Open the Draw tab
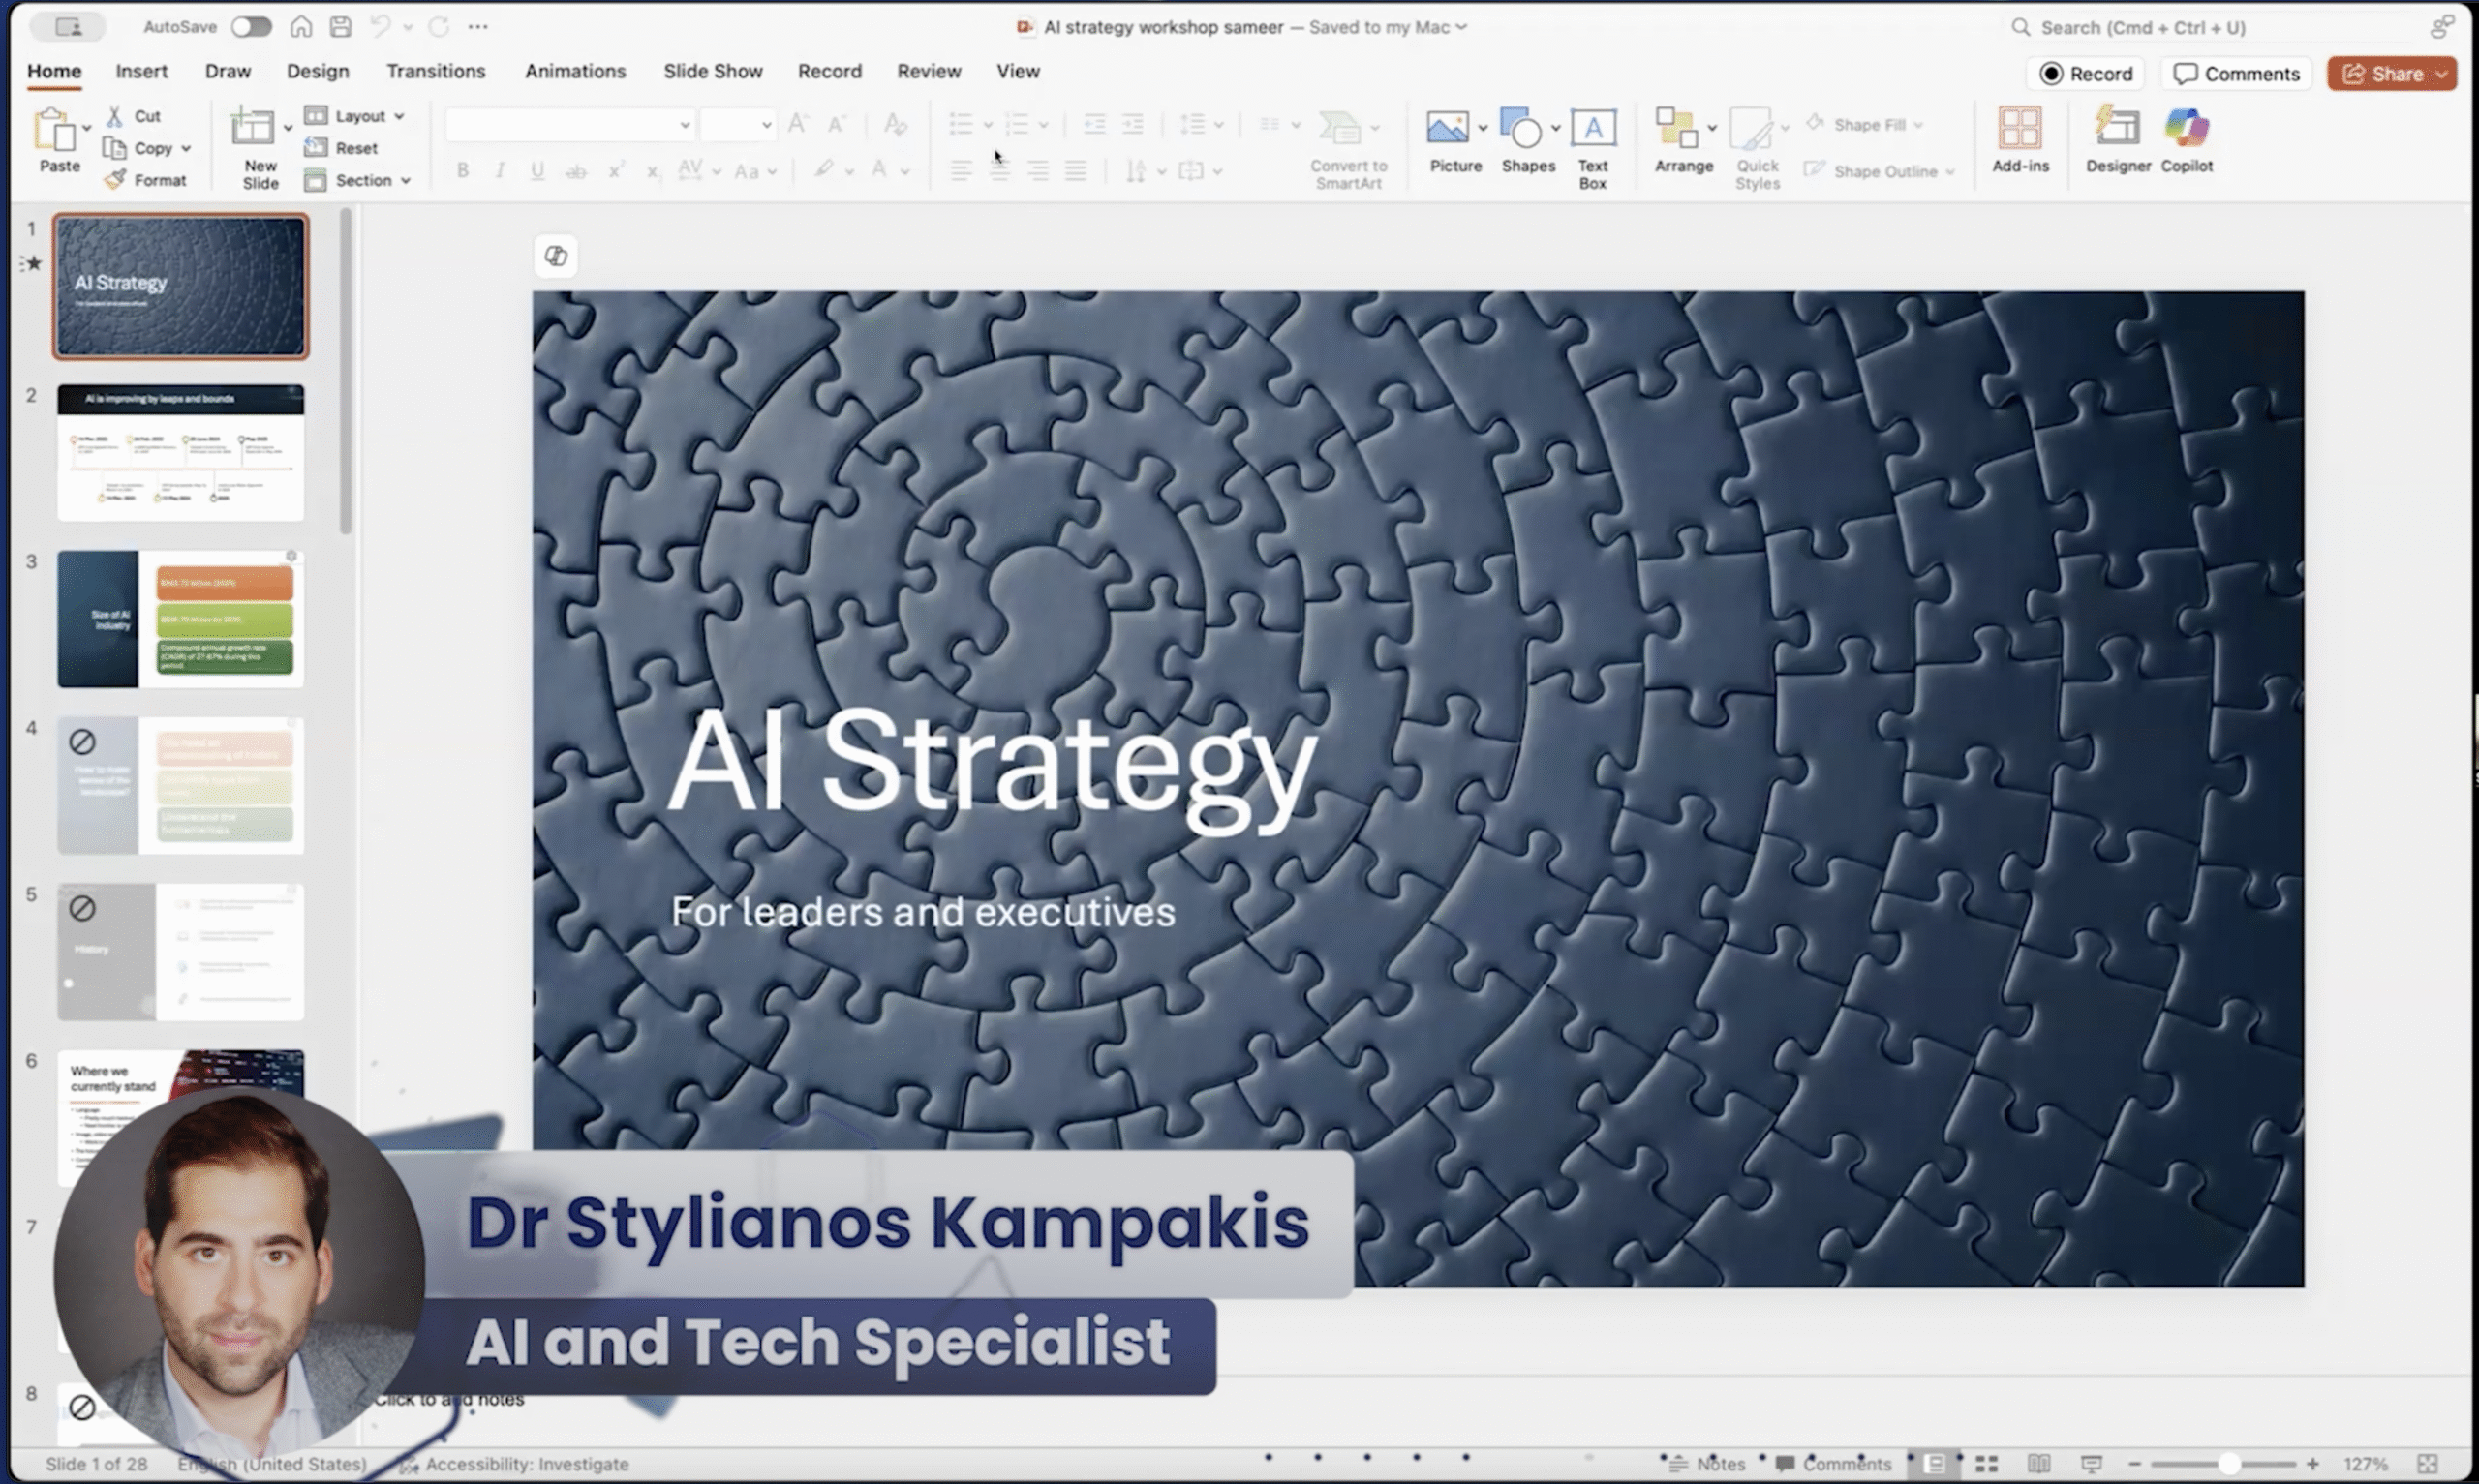Image resolution: width=2479 pixels, height=1484 pixels. click(x=227, y=71)
